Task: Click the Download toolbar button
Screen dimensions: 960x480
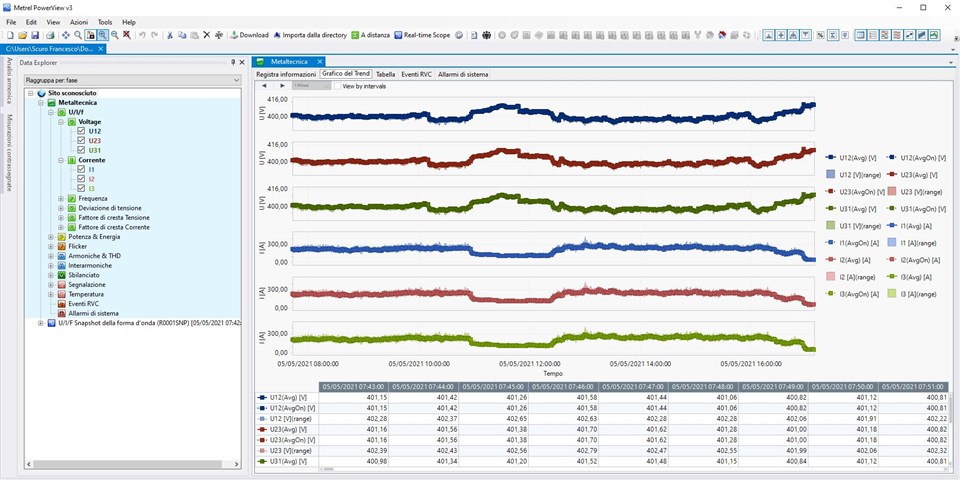Action: click(249, 35)
